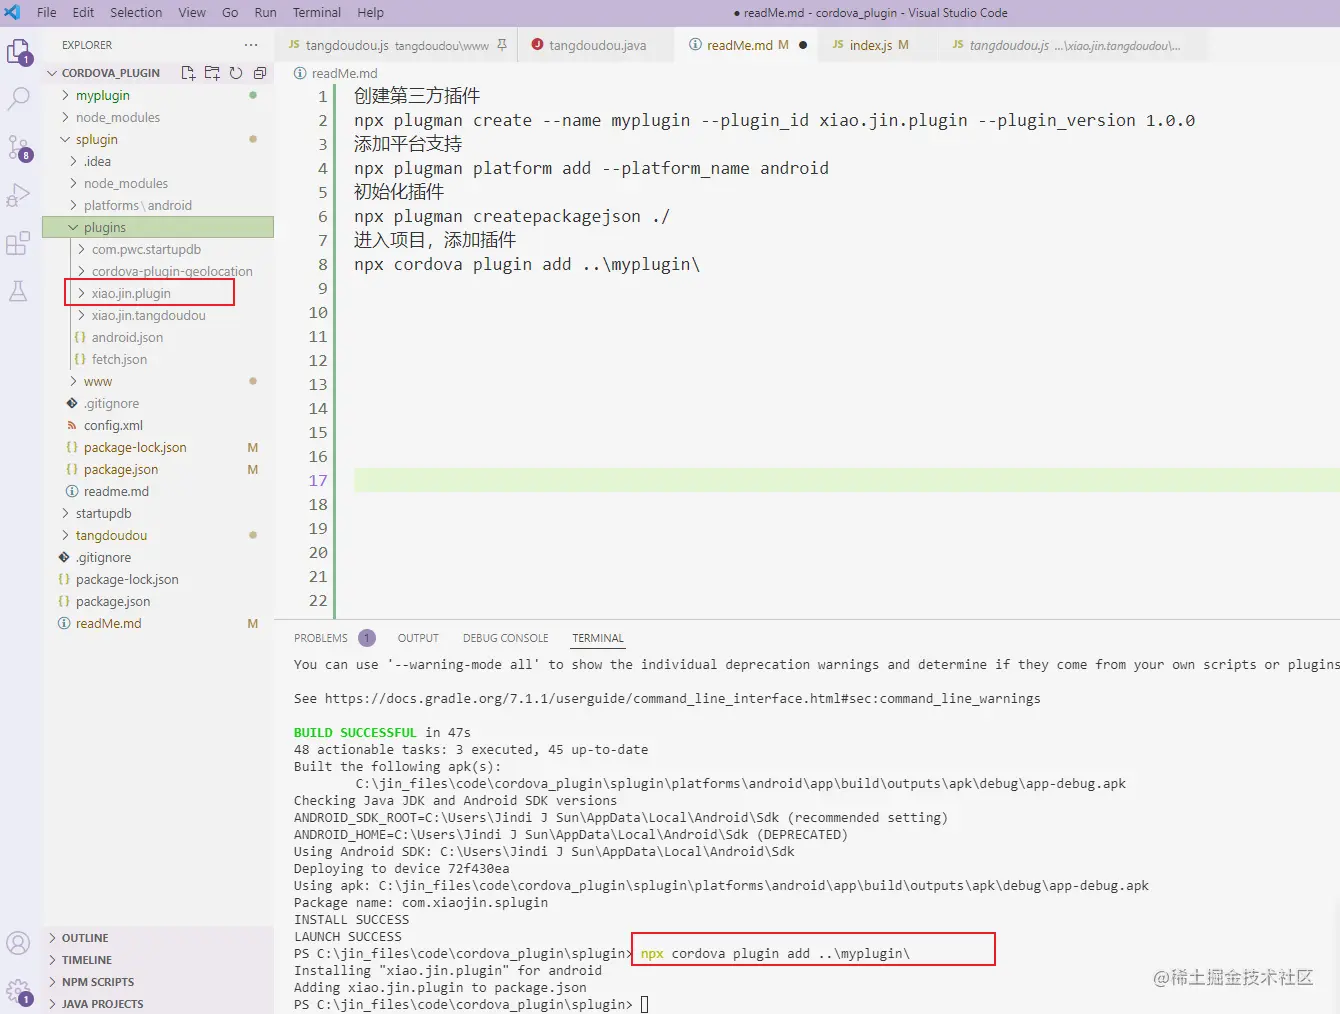Viewport: 1340px width, 1014px height.
Task: Open the Run and Debug view
Action: [19, 195]
